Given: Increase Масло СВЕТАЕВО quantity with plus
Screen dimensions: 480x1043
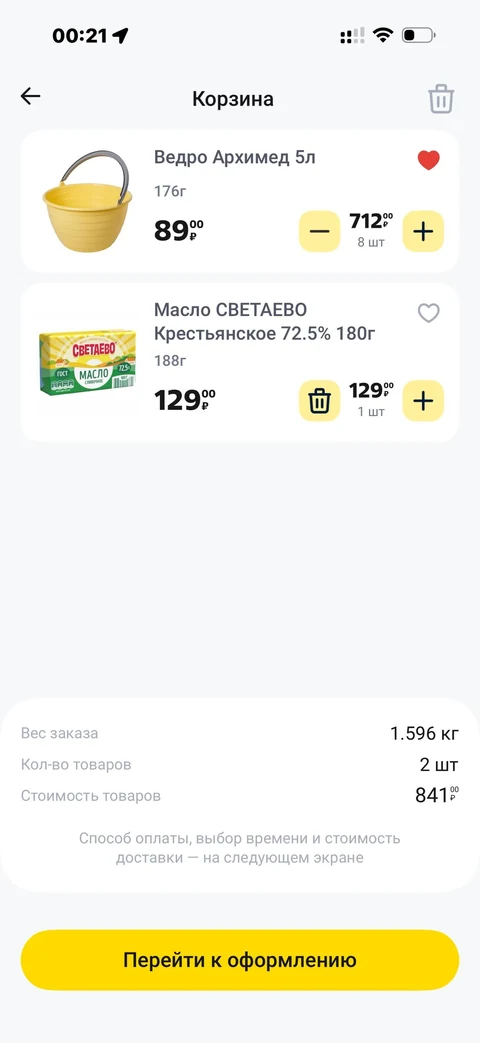Looking at the screenshot, I should tap(423, 400).
